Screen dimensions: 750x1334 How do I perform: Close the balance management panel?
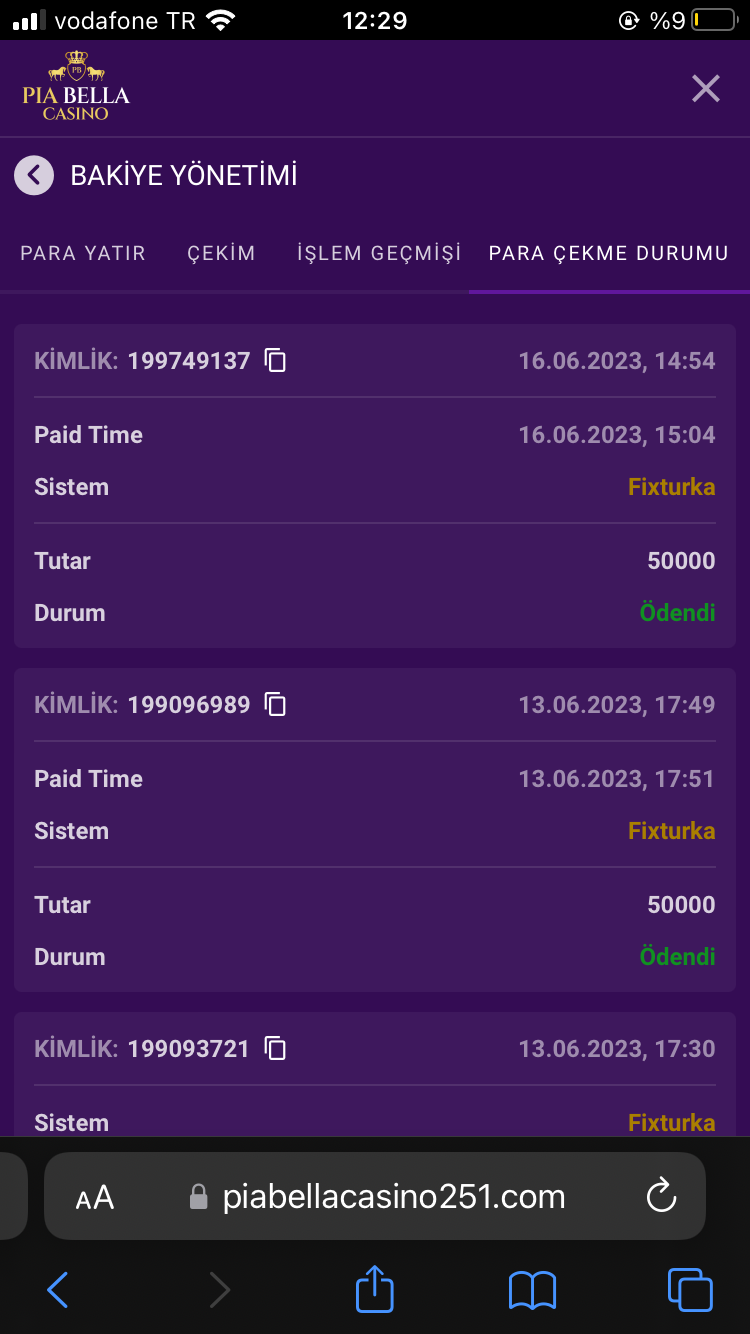[x=706, y=89]
